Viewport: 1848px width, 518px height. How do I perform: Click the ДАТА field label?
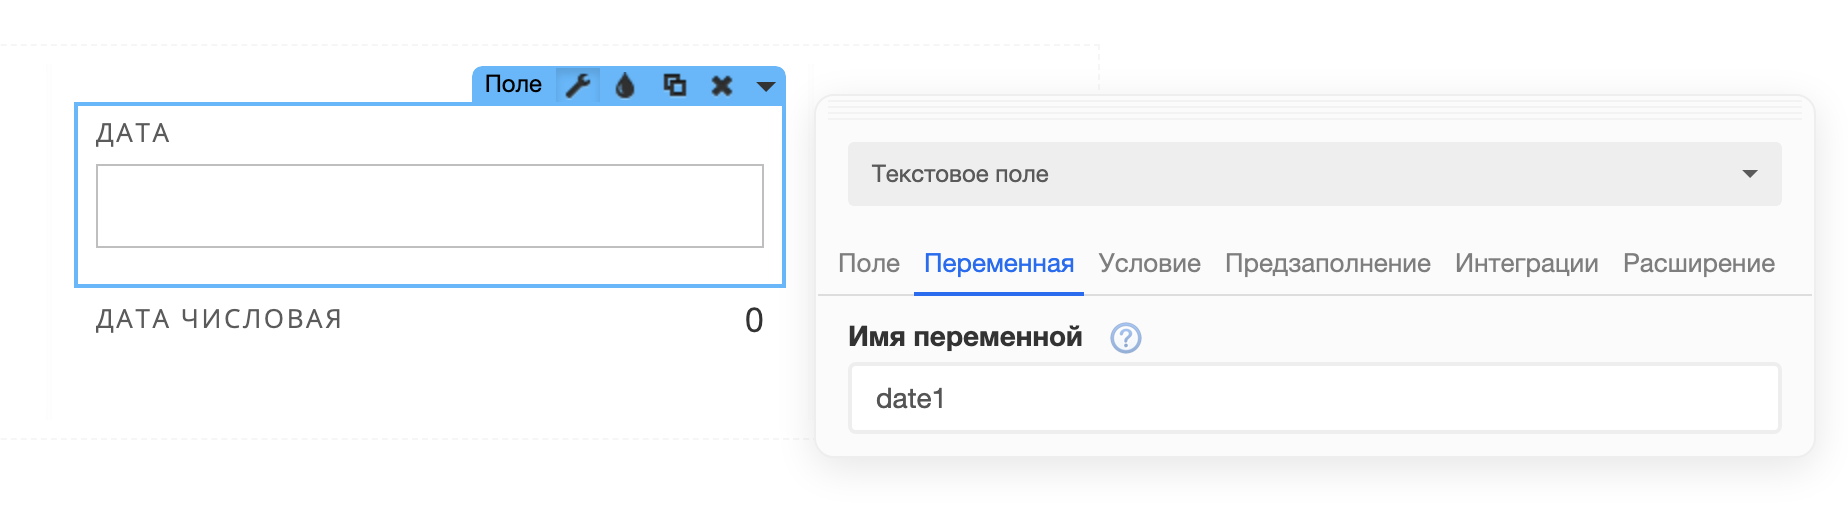point(133,134)
